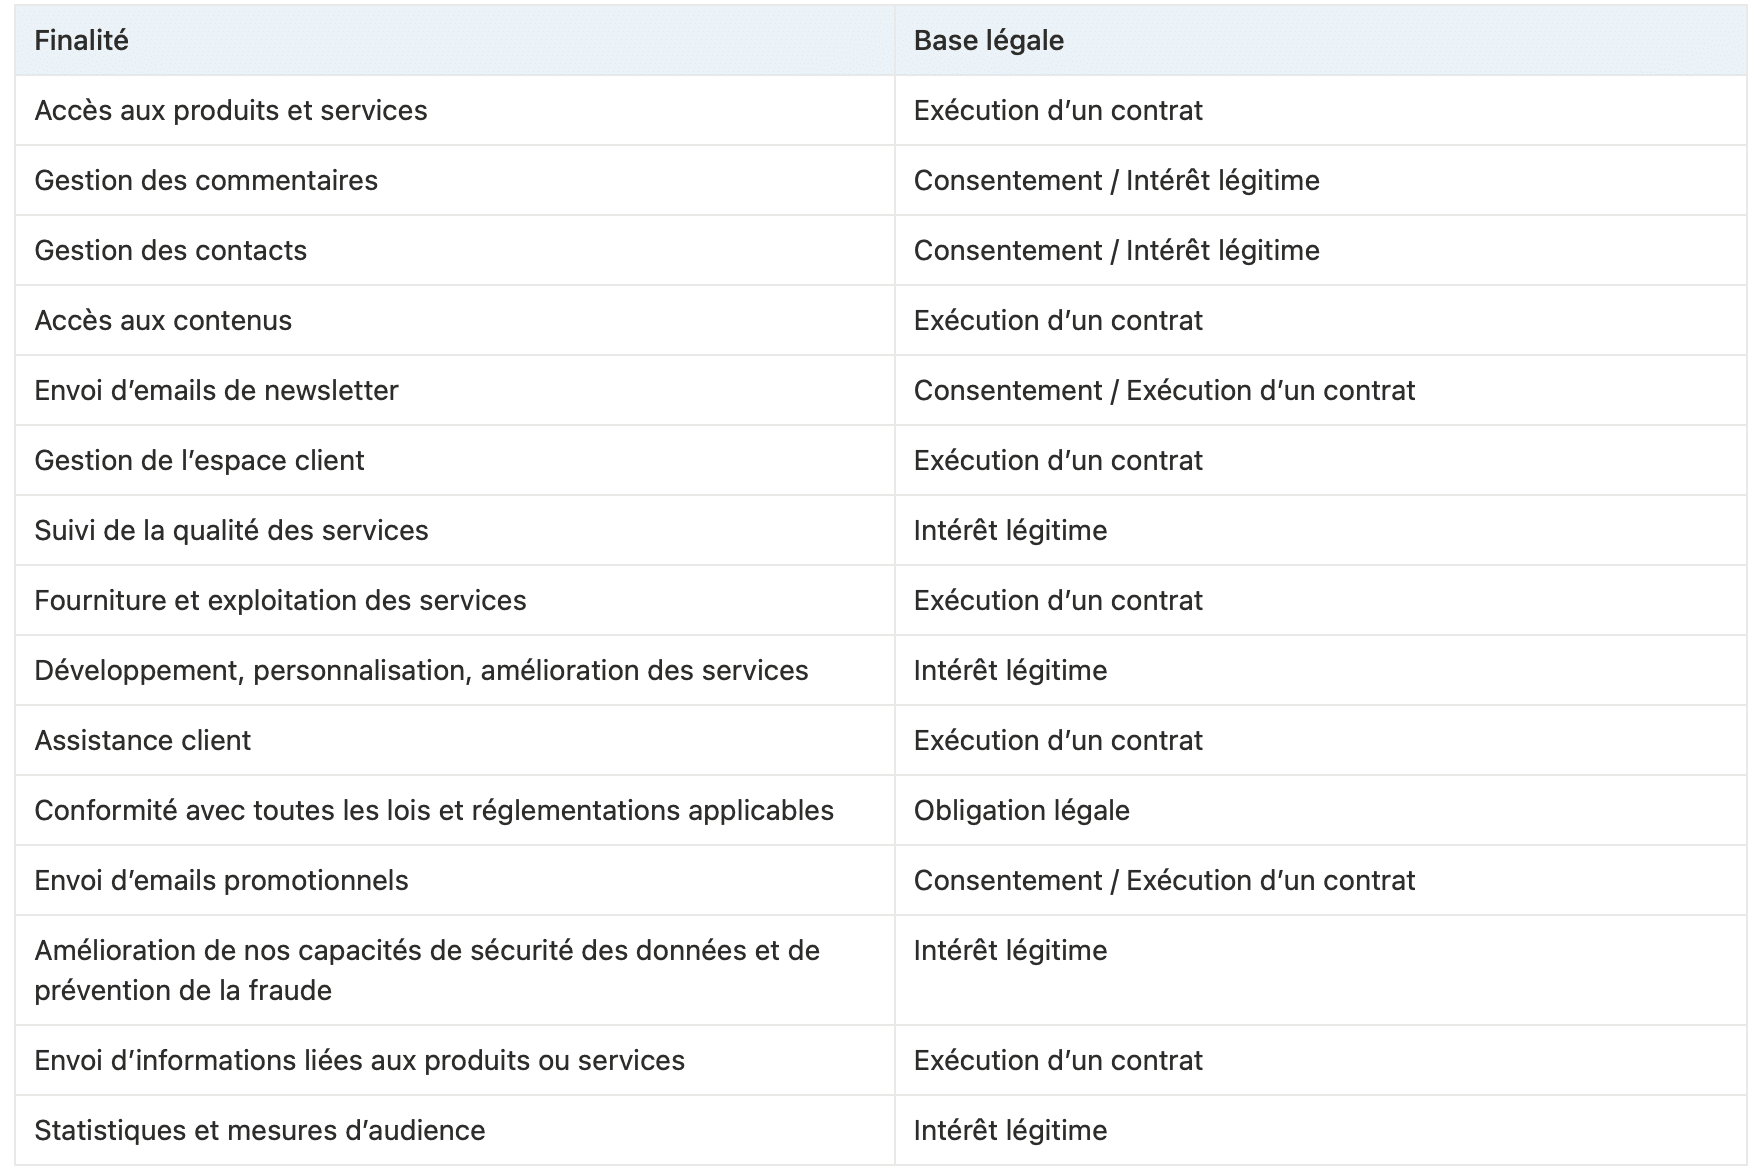Viewport: 1758px width, 1174px height.
Task: Click the Accès aux contenus cell
Action: coord(455,320)
